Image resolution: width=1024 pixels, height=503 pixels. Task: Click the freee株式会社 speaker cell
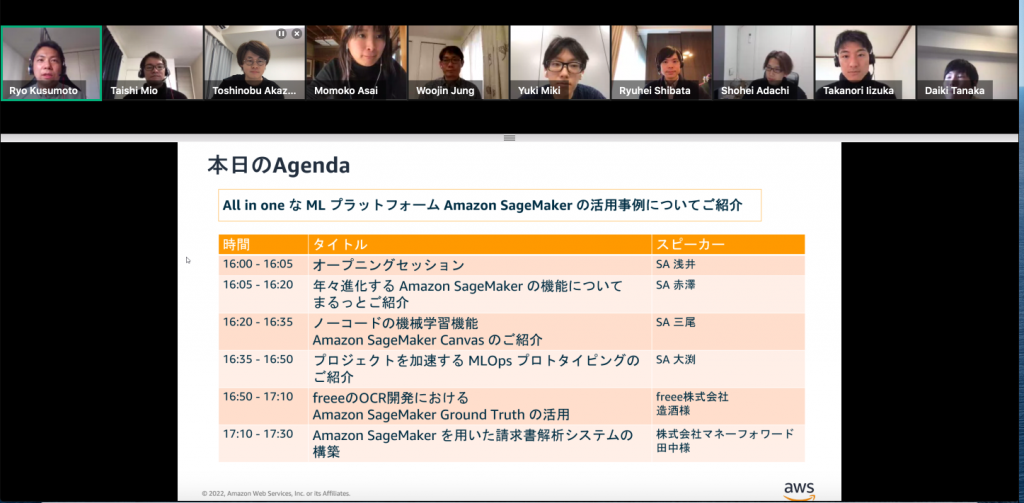tap(728, 406)
